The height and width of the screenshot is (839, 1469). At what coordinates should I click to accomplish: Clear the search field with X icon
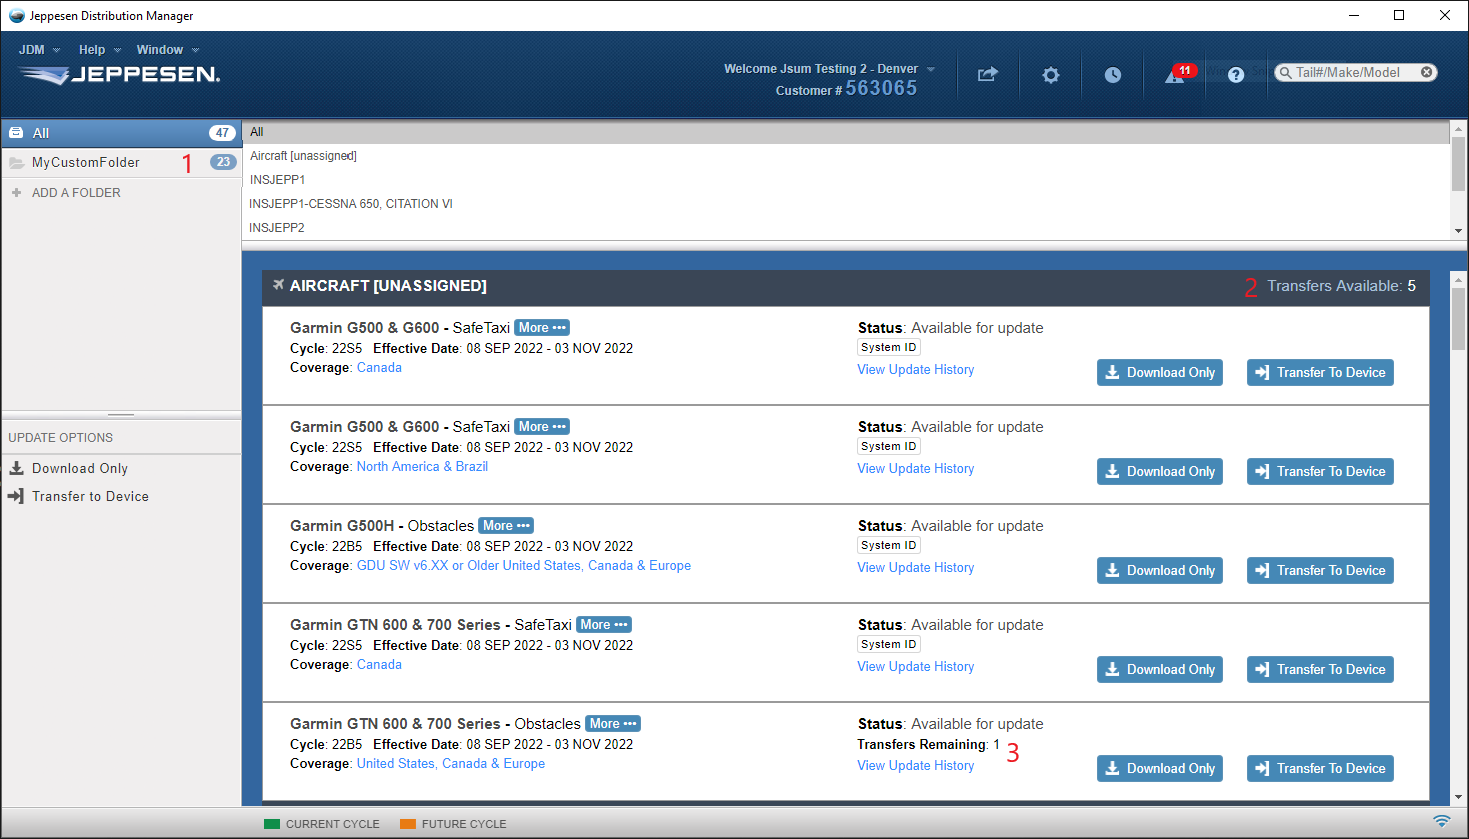[x=1427, y=72]
